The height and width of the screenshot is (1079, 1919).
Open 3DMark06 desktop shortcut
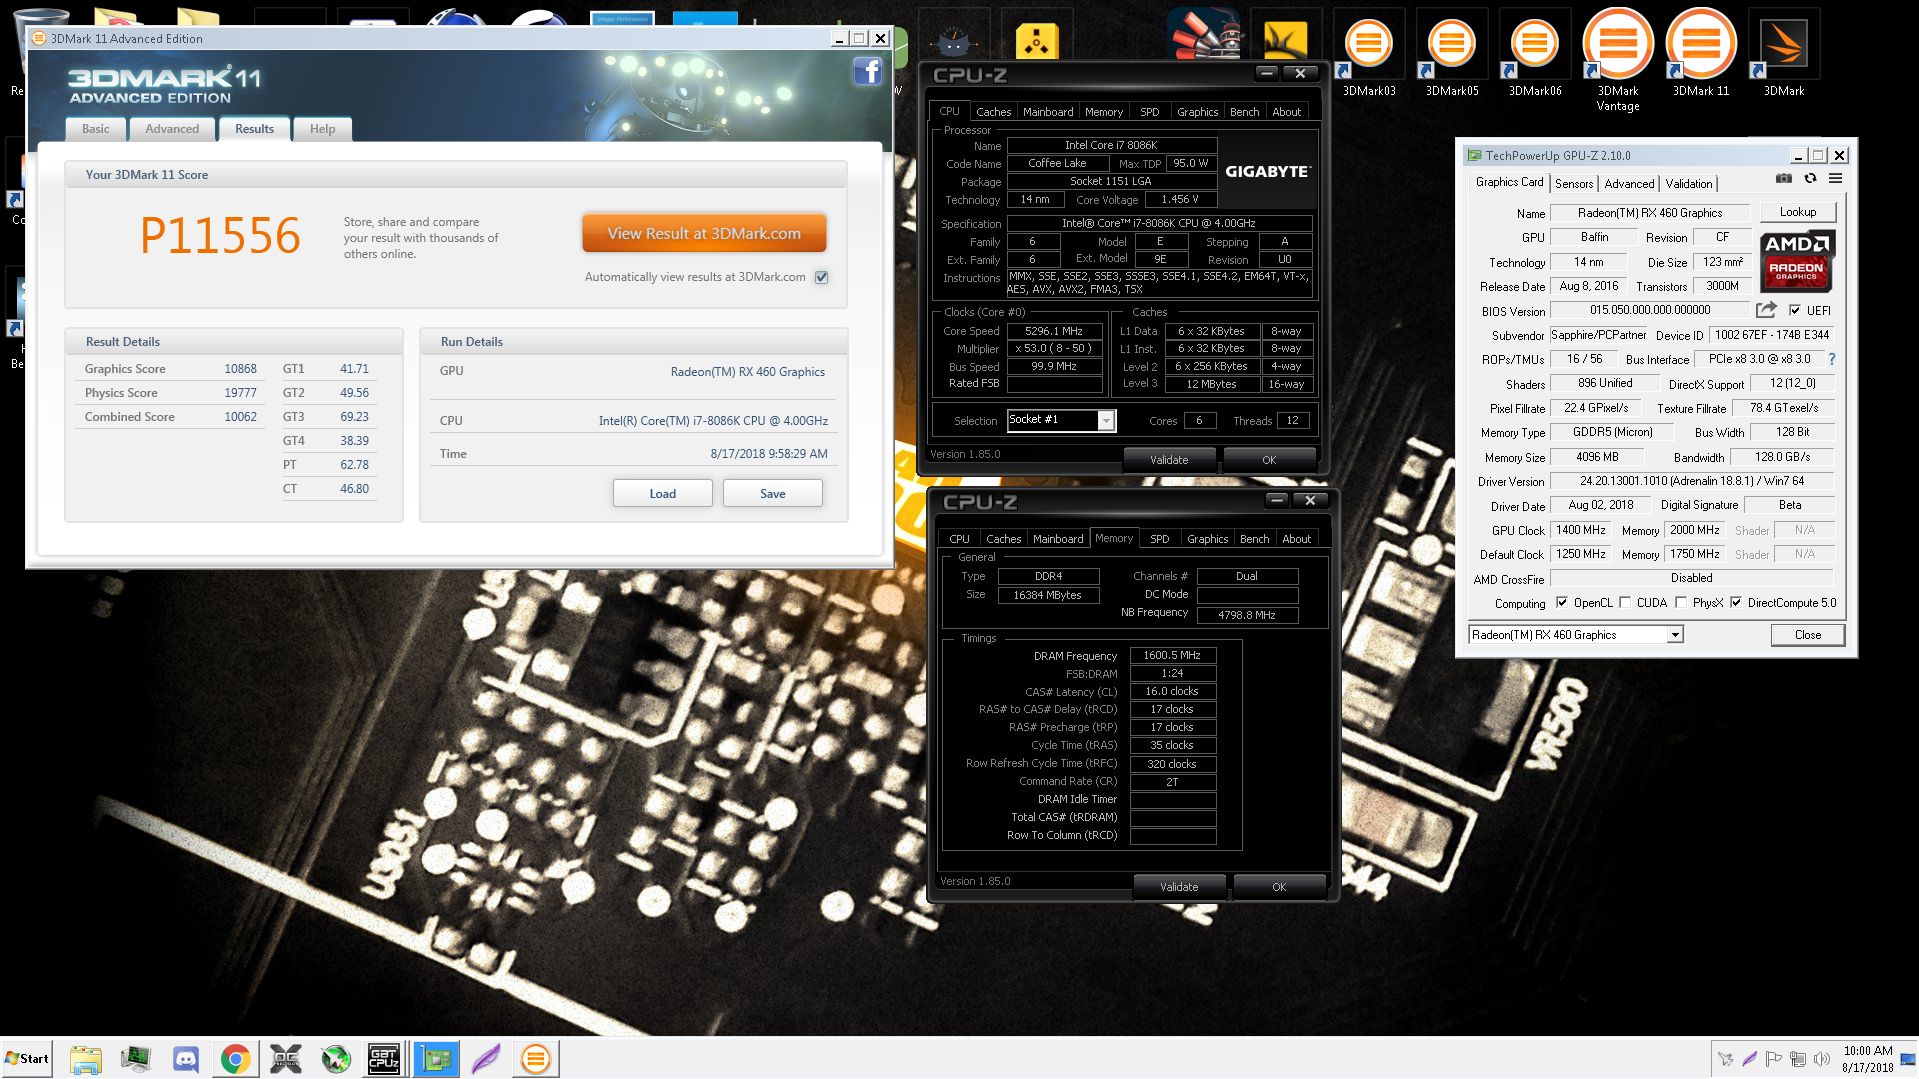point(1535,53)
